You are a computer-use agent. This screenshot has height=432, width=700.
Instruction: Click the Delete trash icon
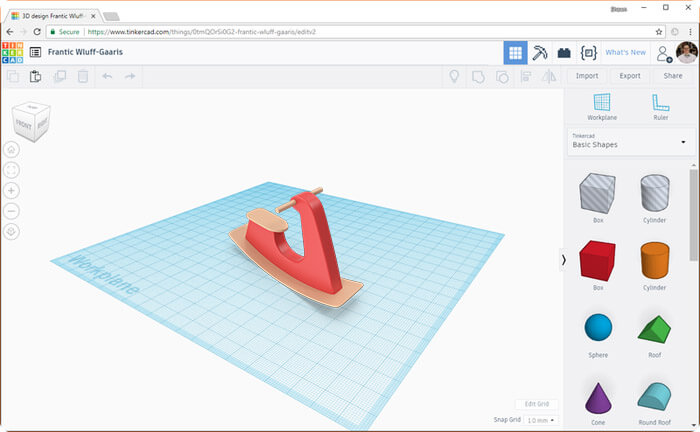tap(83, 76)
